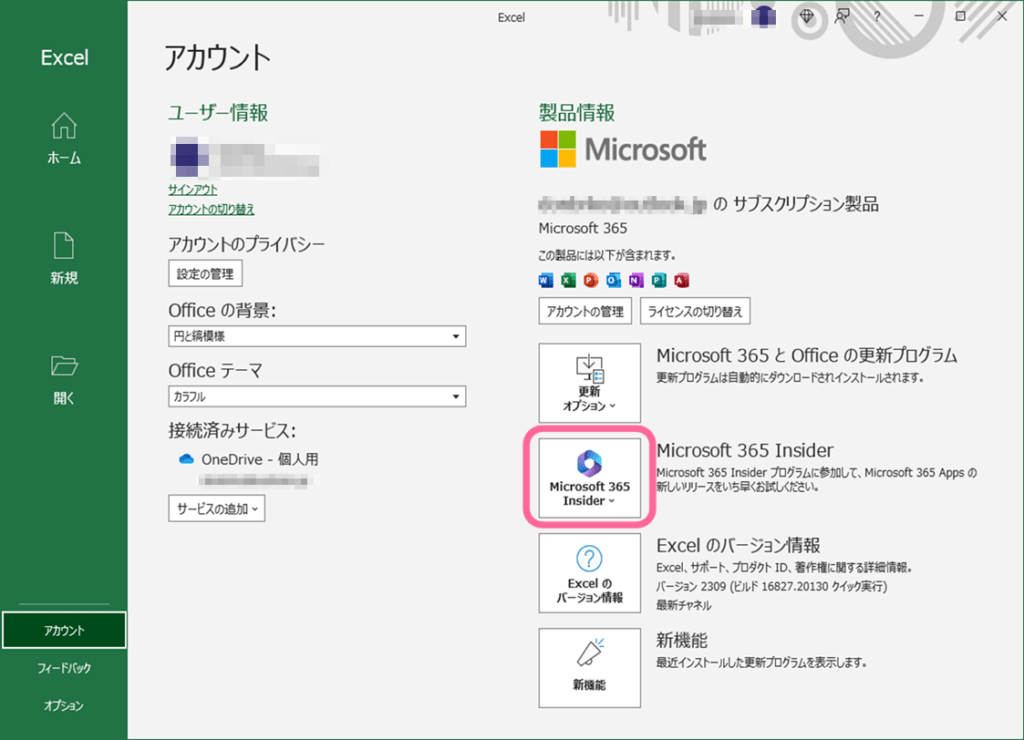Open the Excel のバージョン情報 button

coord(590,573)
